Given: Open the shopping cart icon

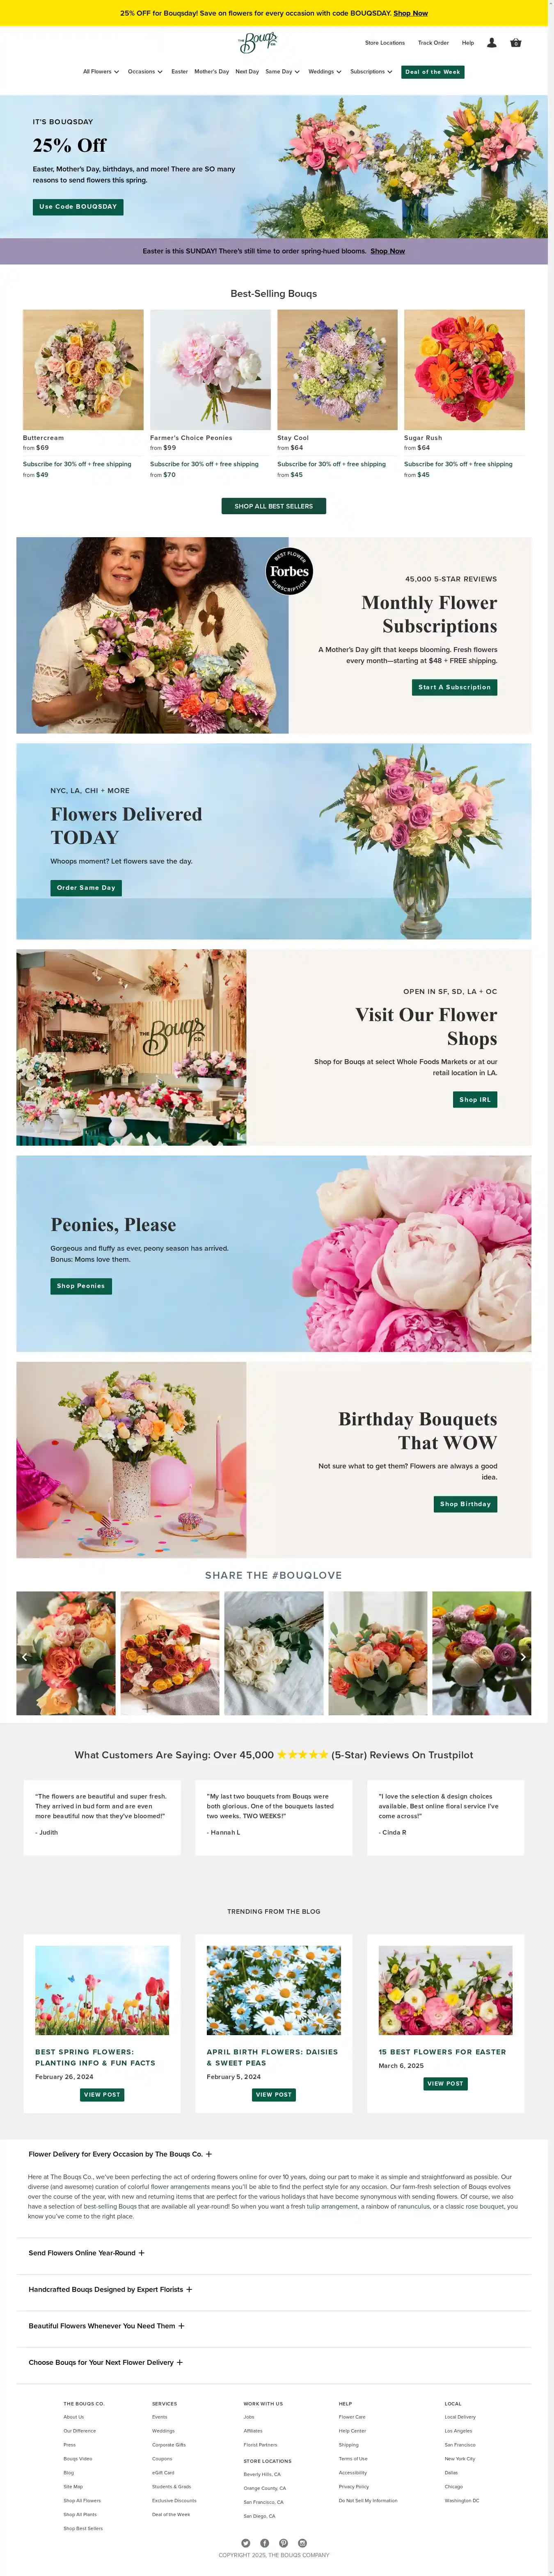Looking at the screenshot, I should [x=516, y=43].
